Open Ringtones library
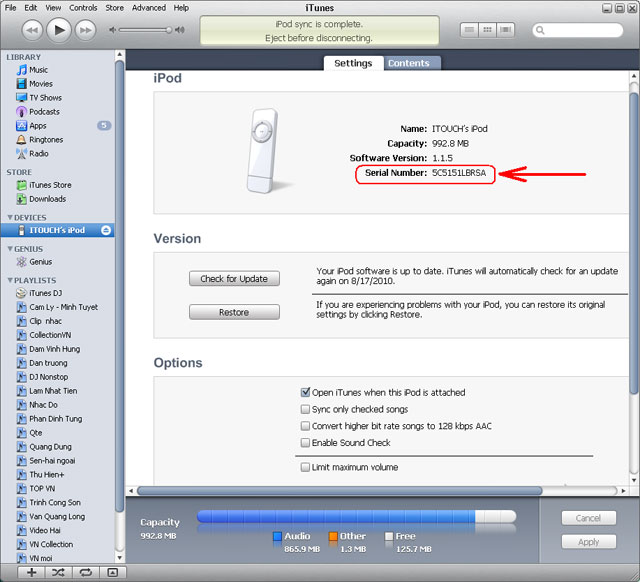Viewport: 640px width, 582px height. (x=46, y=140)
